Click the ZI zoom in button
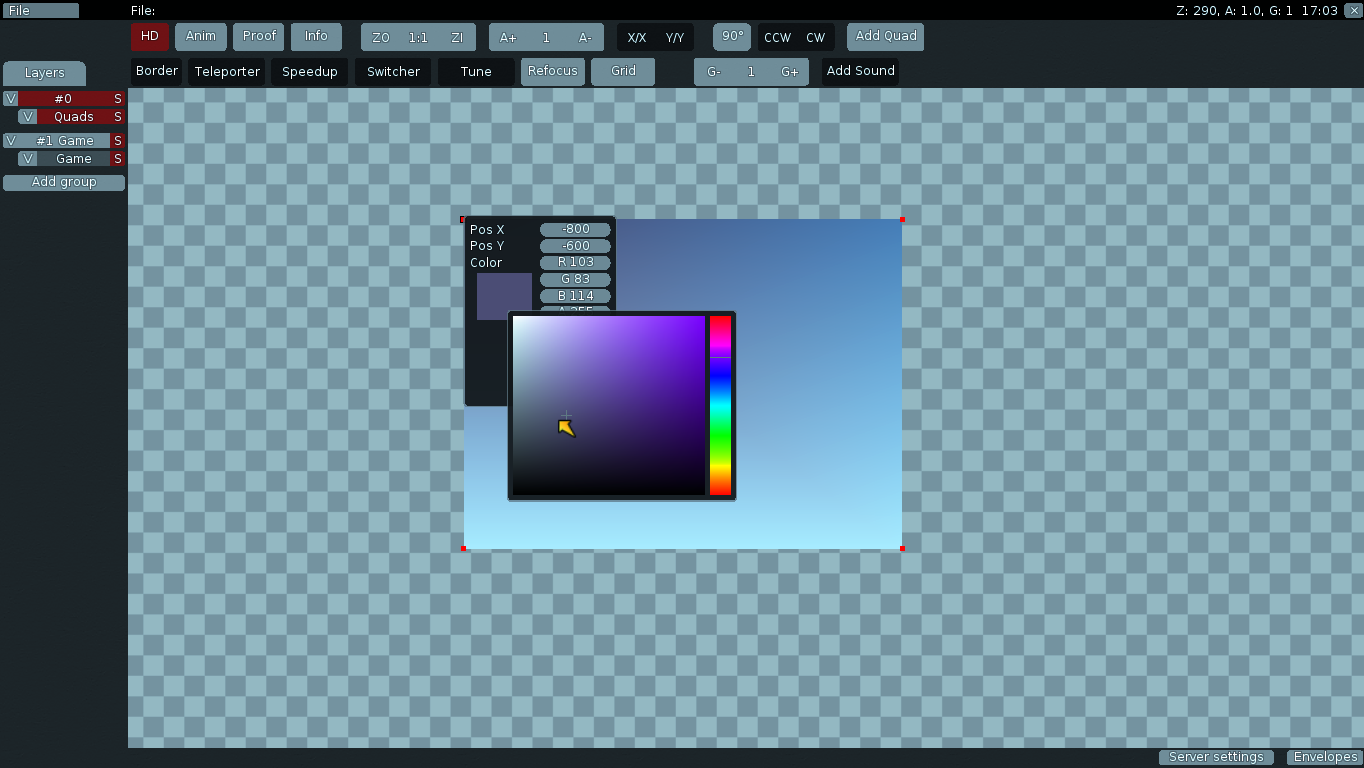The image size is (1364, 768). [457, 38]
